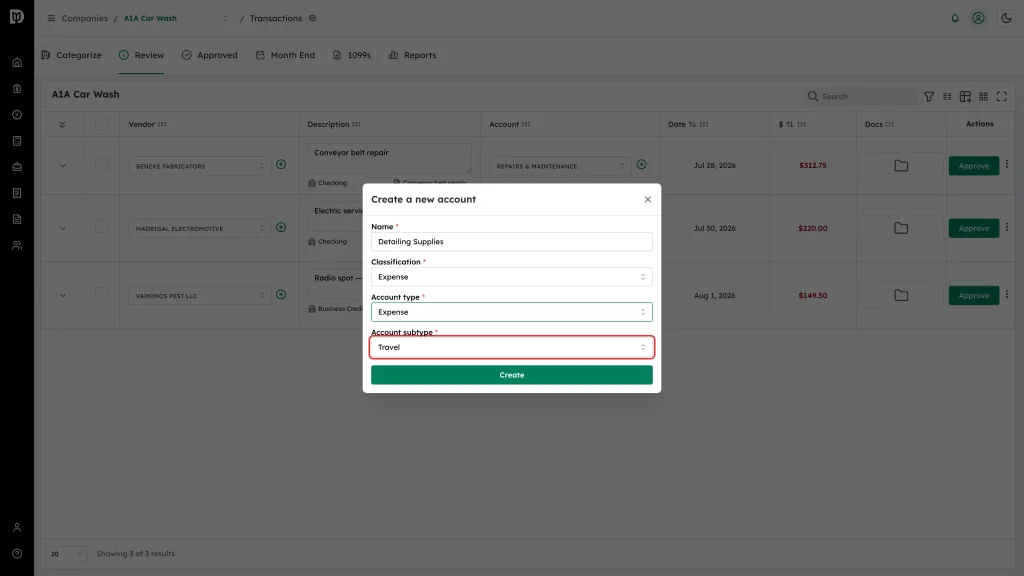The height and width of the screenshot is (576, 1024).
Task: Open the Account subtype Travel dropdown
Action: tap(511, 347)
